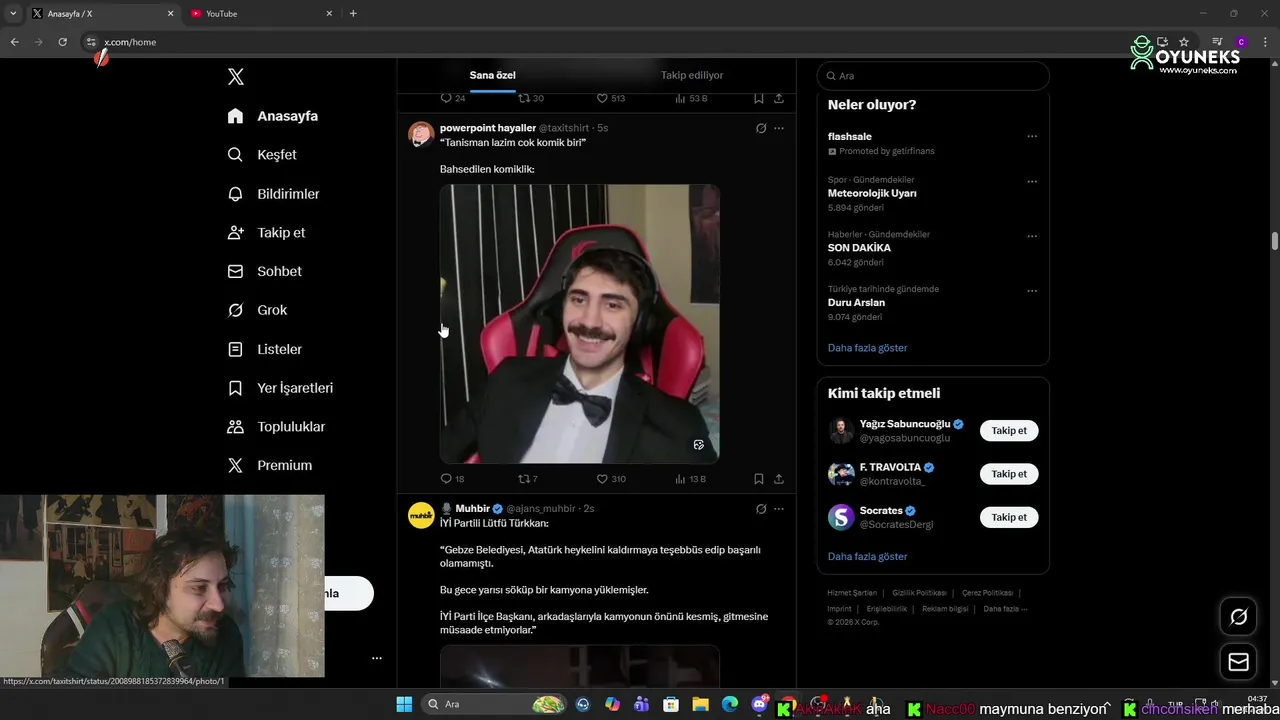Image resolution: width=1280 pixels, height=720 pixels.
Task: Open the Windows Start menu
Action: tap(404, 704)
